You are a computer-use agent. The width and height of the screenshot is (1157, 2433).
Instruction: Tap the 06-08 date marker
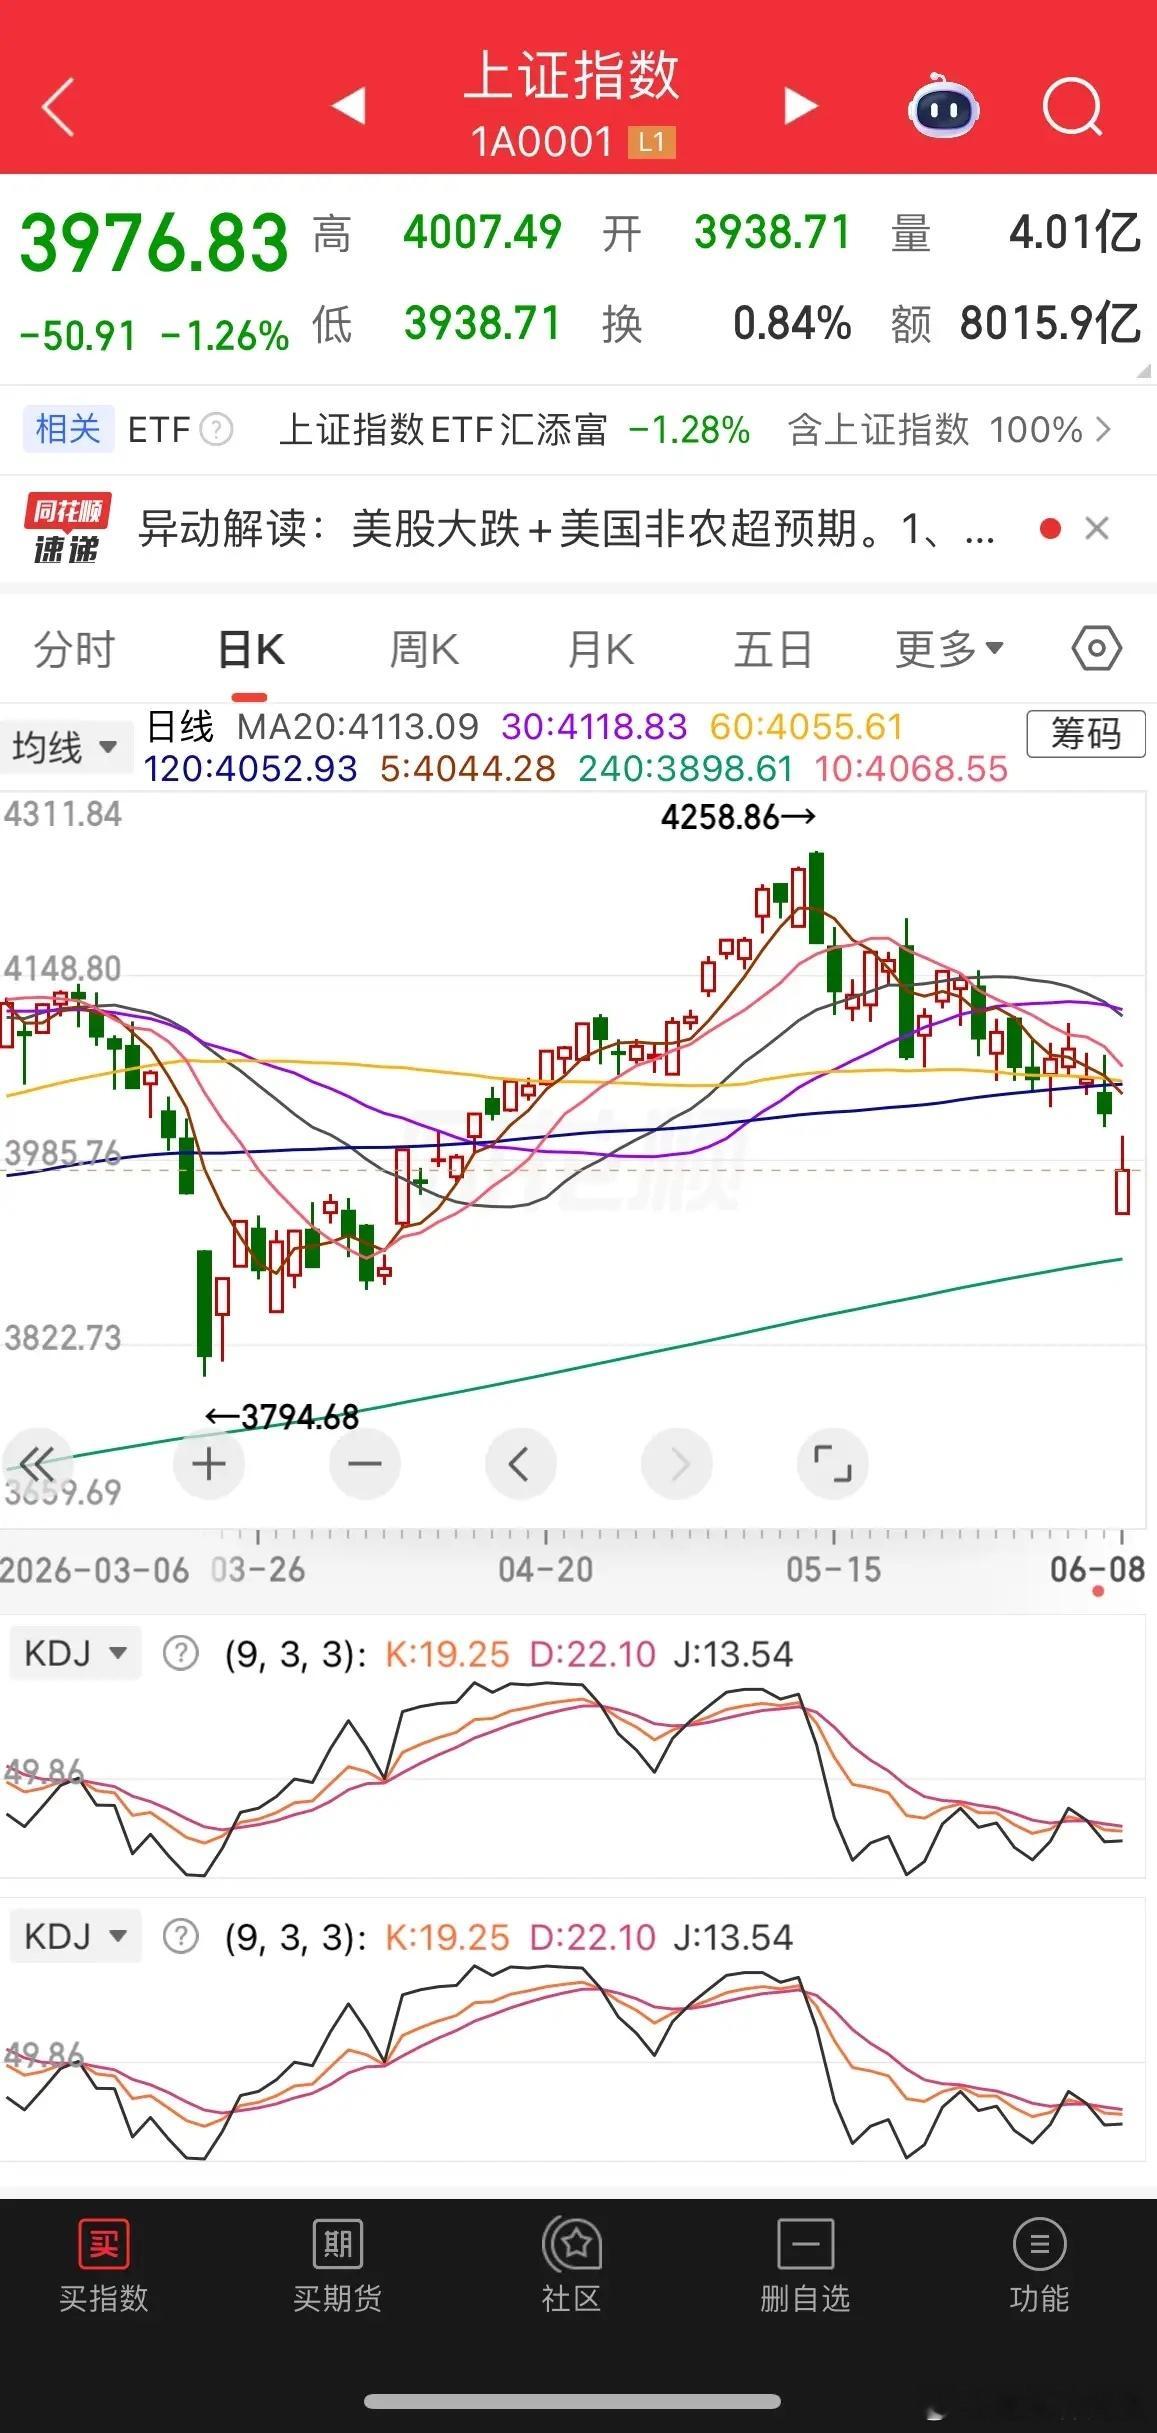(1097, 1569)
